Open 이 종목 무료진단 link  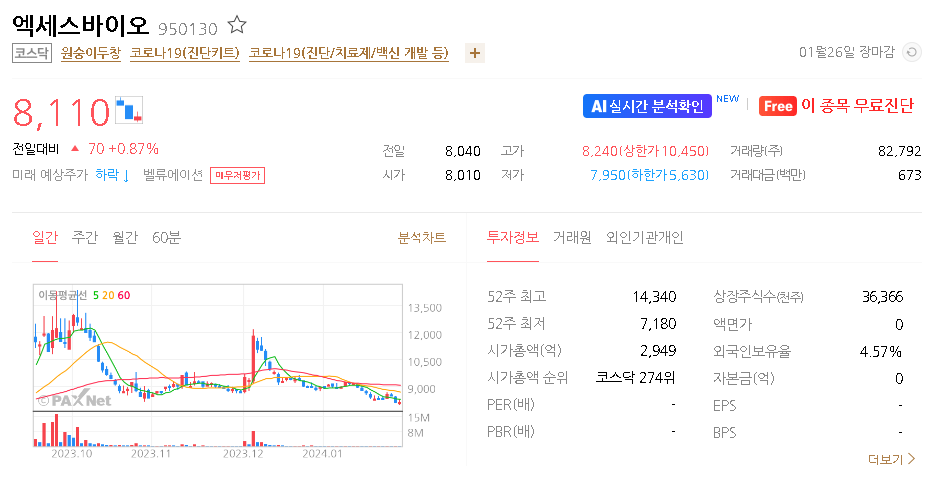point(857,105)
